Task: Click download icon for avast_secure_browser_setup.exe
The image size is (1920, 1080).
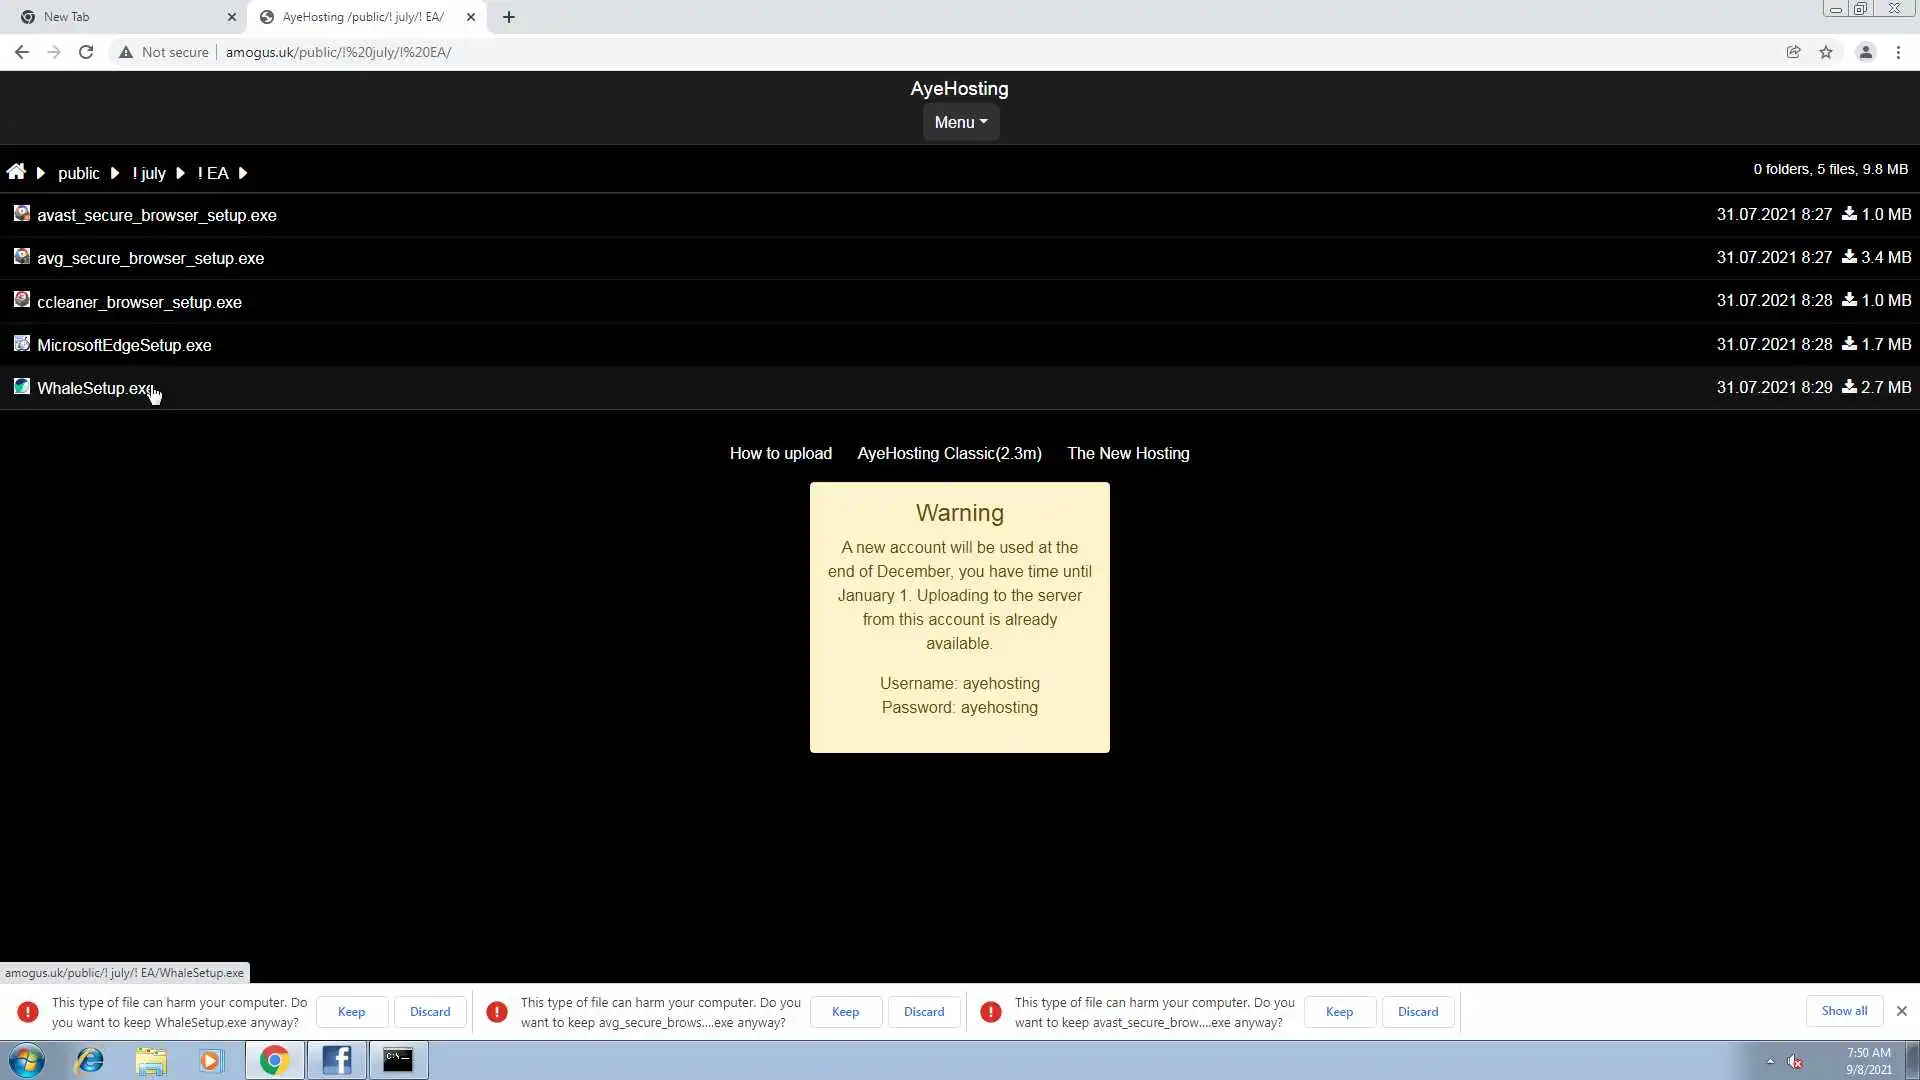Action: pos(1849,214)
